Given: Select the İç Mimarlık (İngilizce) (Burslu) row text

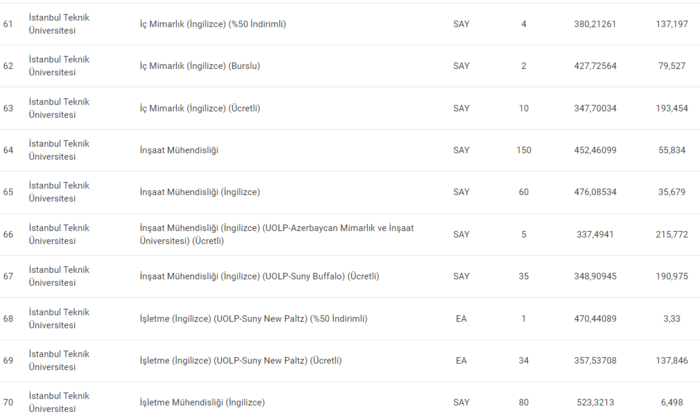Looking at the screenshot, I should (195, 66).
